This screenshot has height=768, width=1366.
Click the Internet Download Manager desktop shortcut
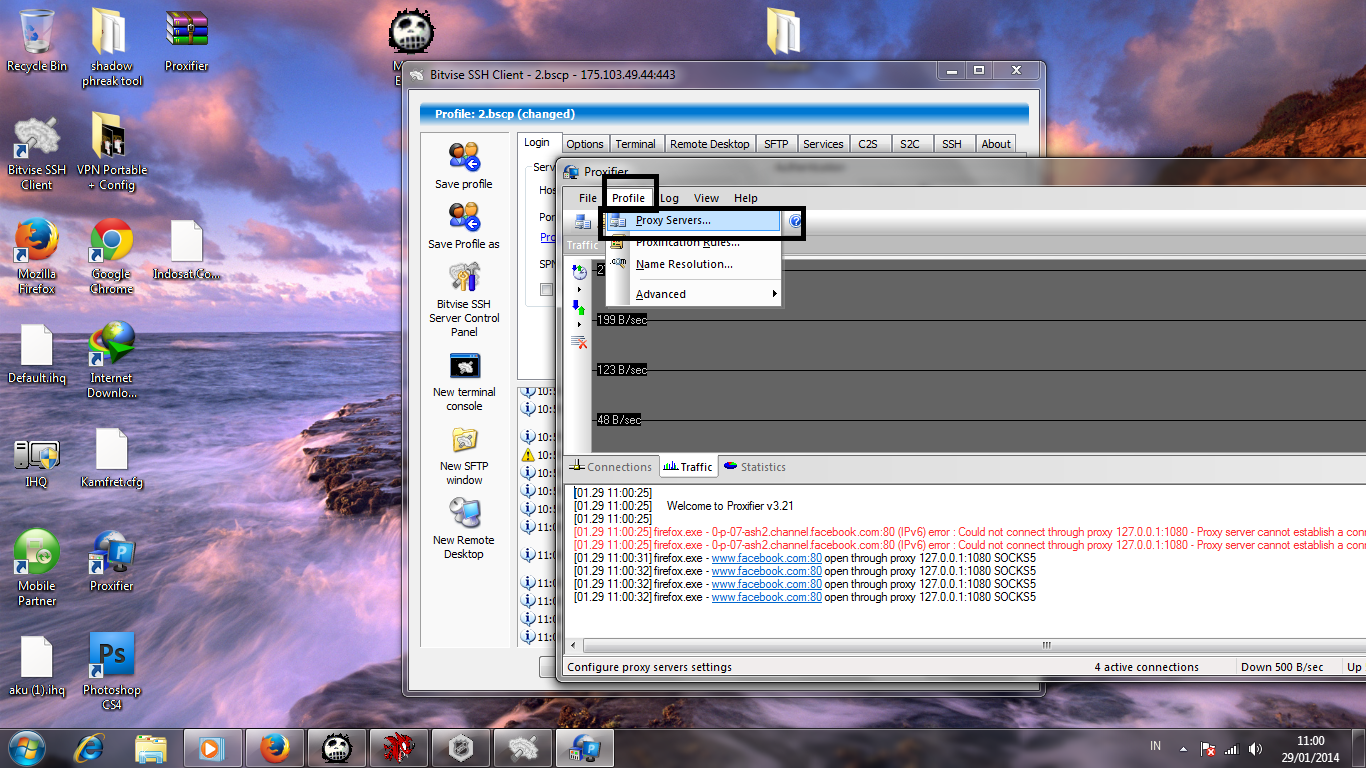(112, 360)
